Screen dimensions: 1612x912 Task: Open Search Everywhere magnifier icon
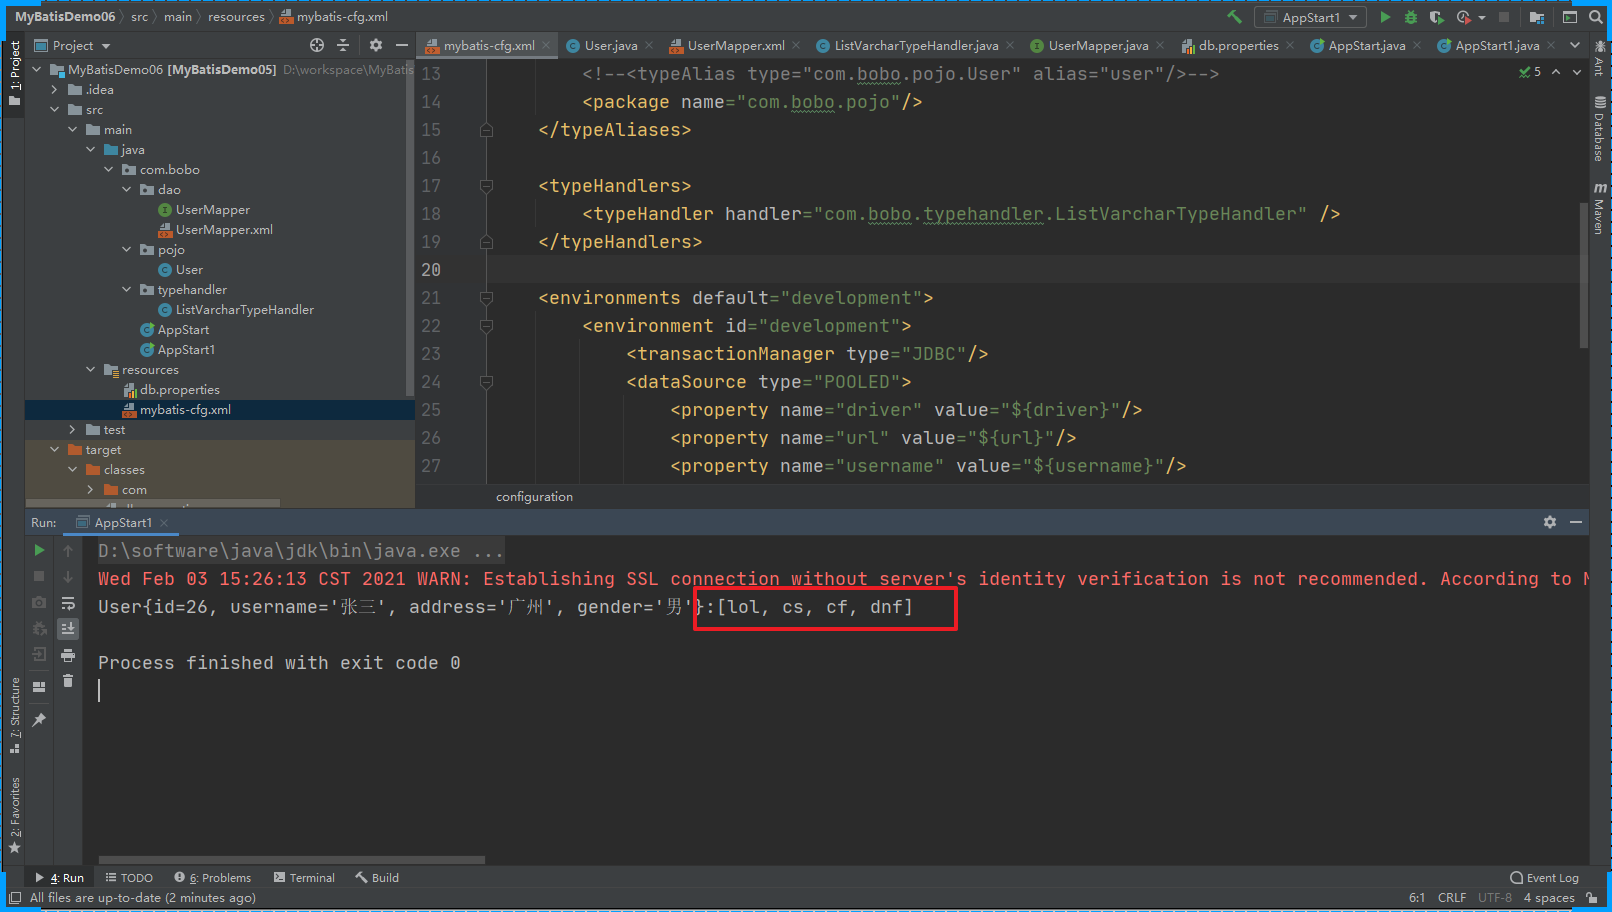tap(1596, 17)
